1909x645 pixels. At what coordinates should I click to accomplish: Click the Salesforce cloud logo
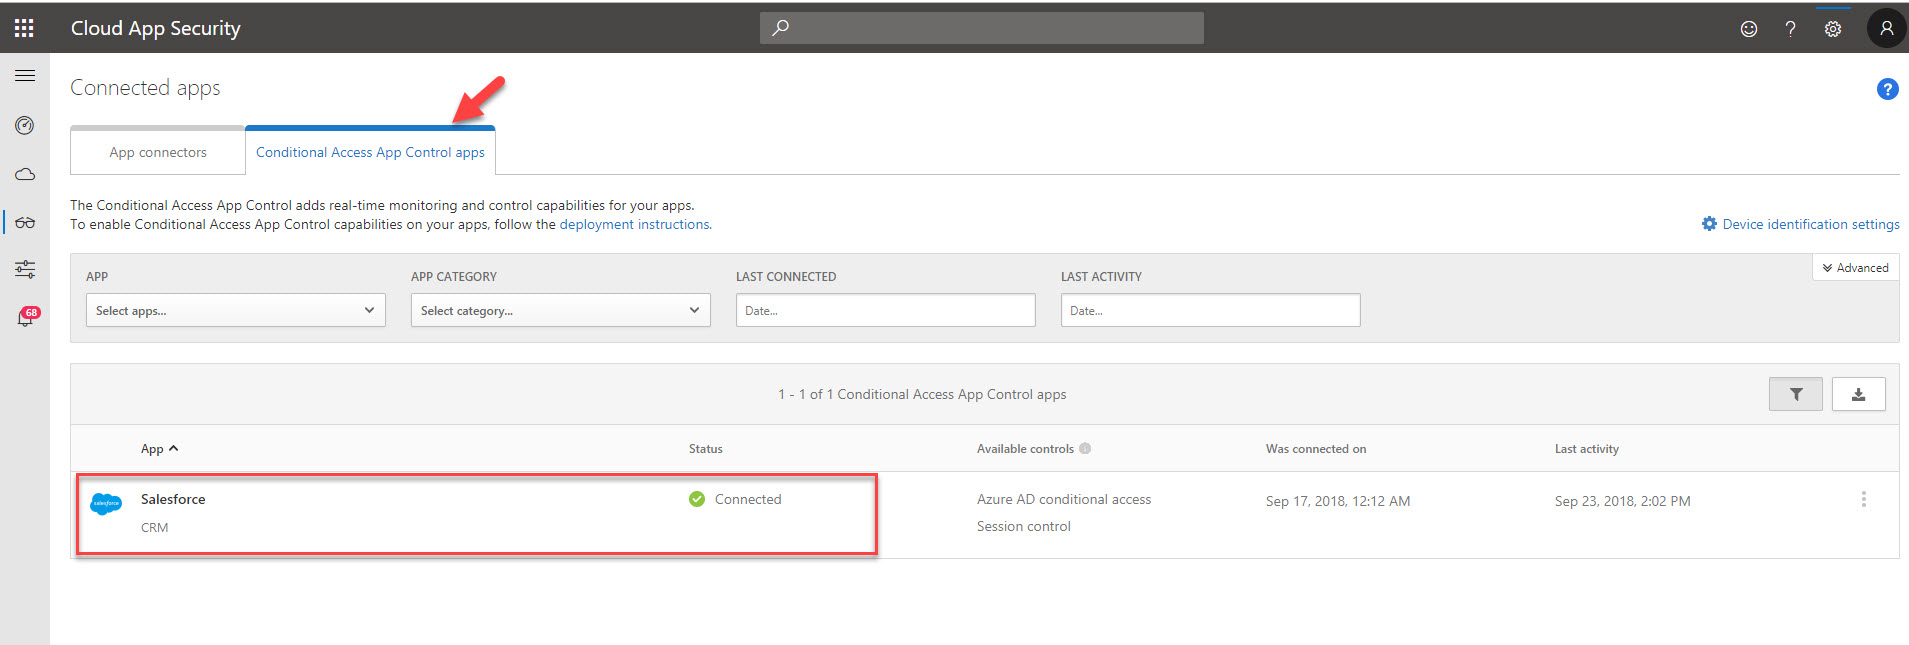click(x=106, y=504)
